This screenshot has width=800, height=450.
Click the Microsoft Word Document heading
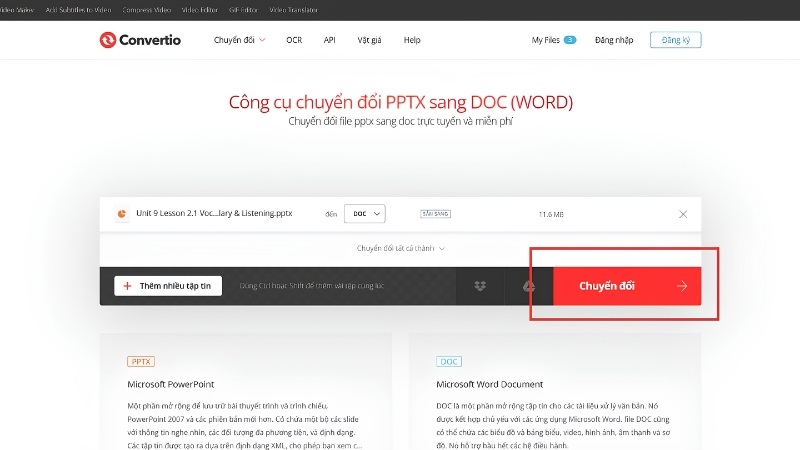coord(489,384)
